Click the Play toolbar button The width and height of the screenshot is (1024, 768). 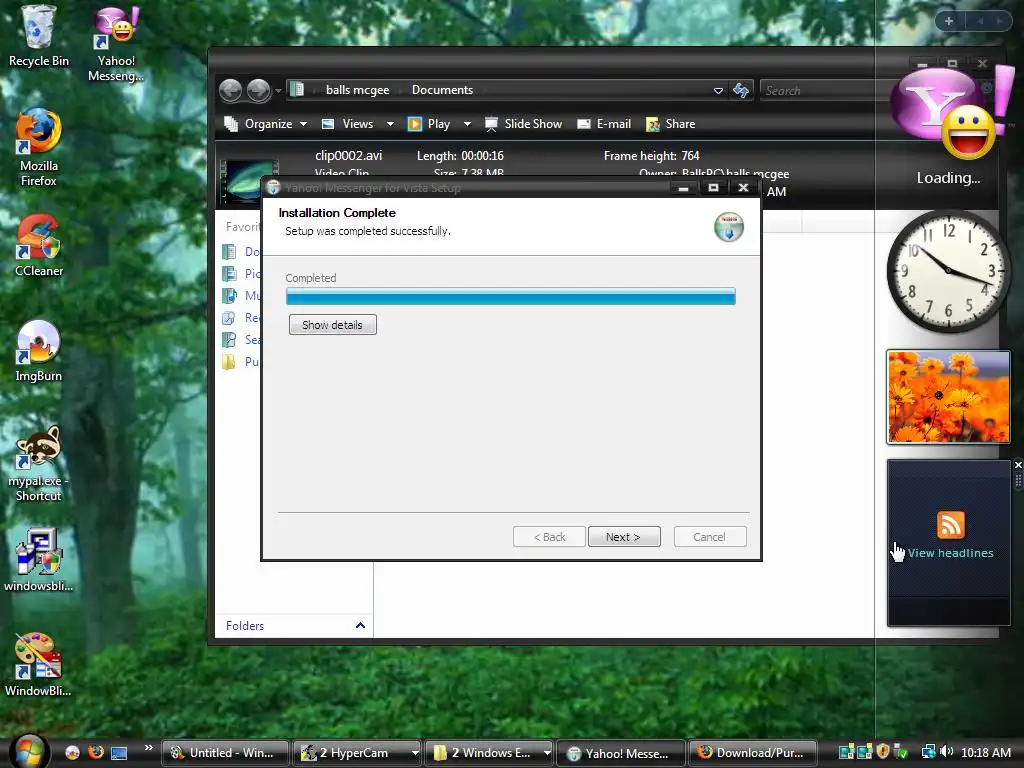pos(429,124)
